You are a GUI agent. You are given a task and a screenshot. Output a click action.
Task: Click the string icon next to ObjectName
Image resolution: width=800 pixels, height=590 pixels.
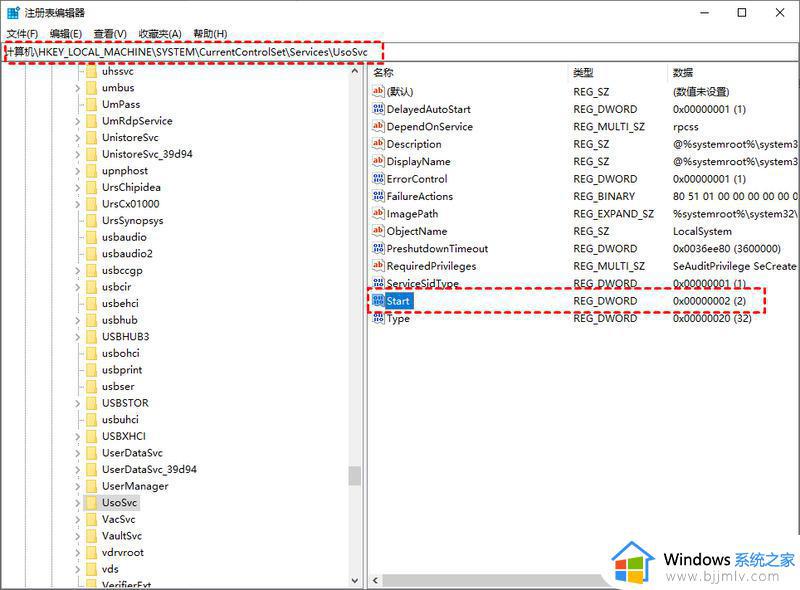378,231
